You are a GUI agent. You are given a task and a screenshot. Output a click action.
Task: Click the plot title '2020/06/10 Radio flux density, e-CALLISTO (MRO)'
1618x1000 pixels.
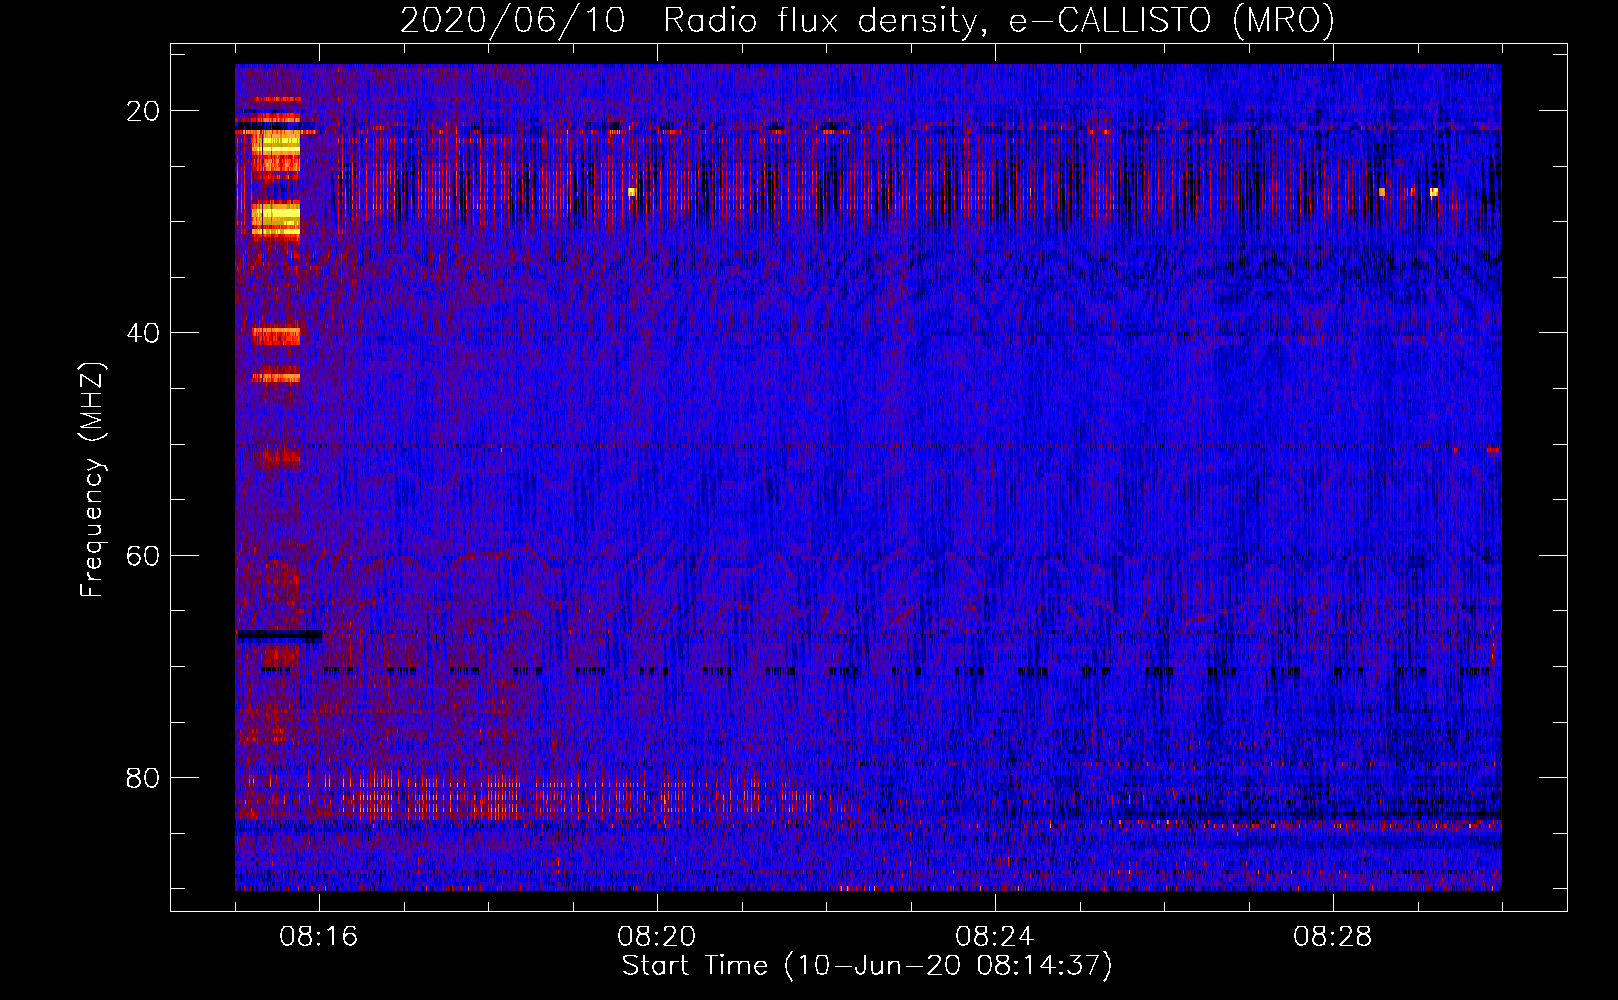coord(867,20)
